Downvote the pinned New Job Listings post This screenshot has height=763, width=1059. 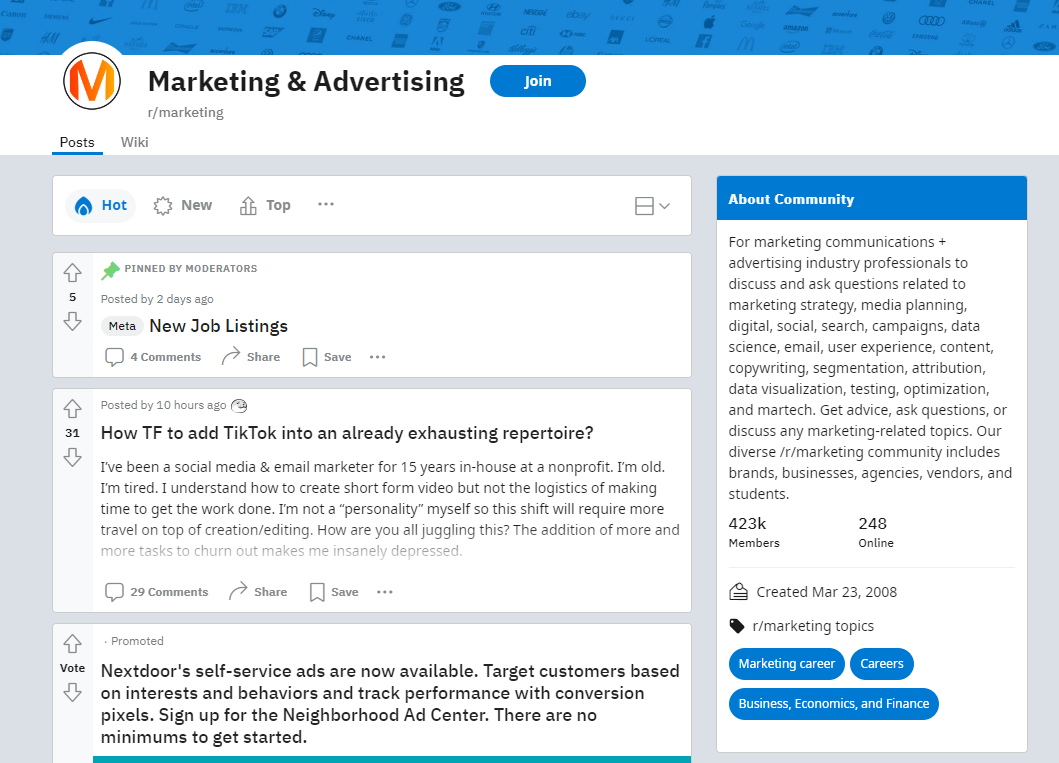point(72,323)
